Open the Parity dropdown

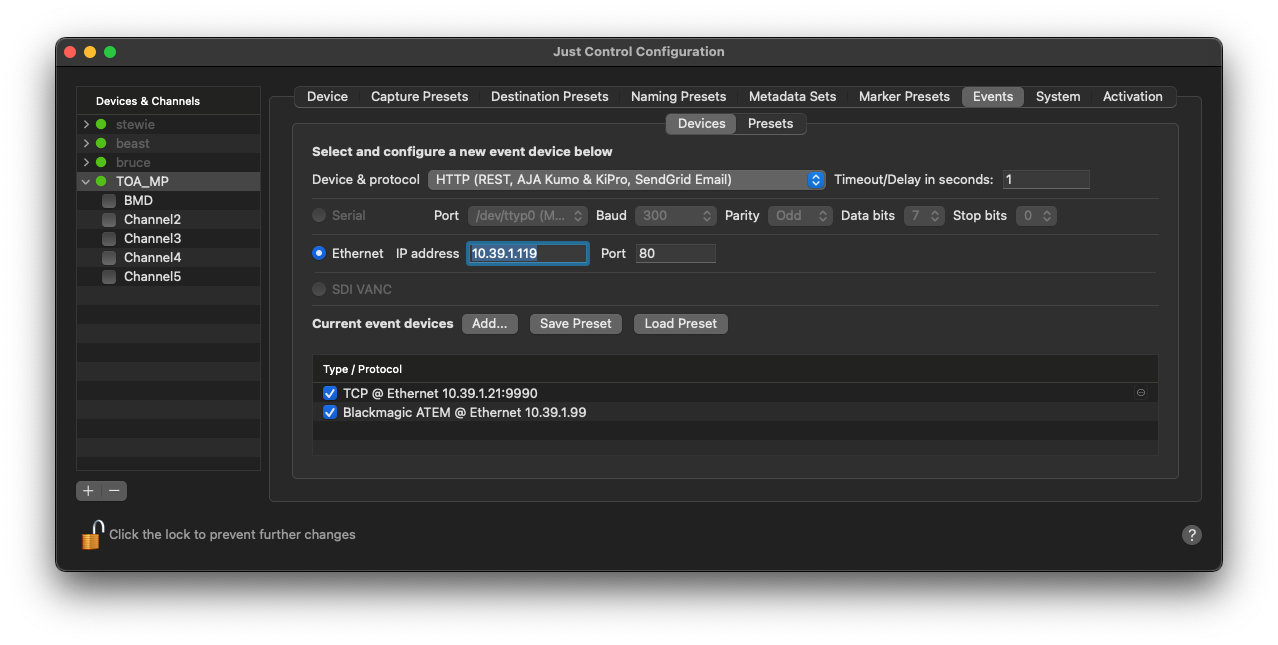coord(800,216)
